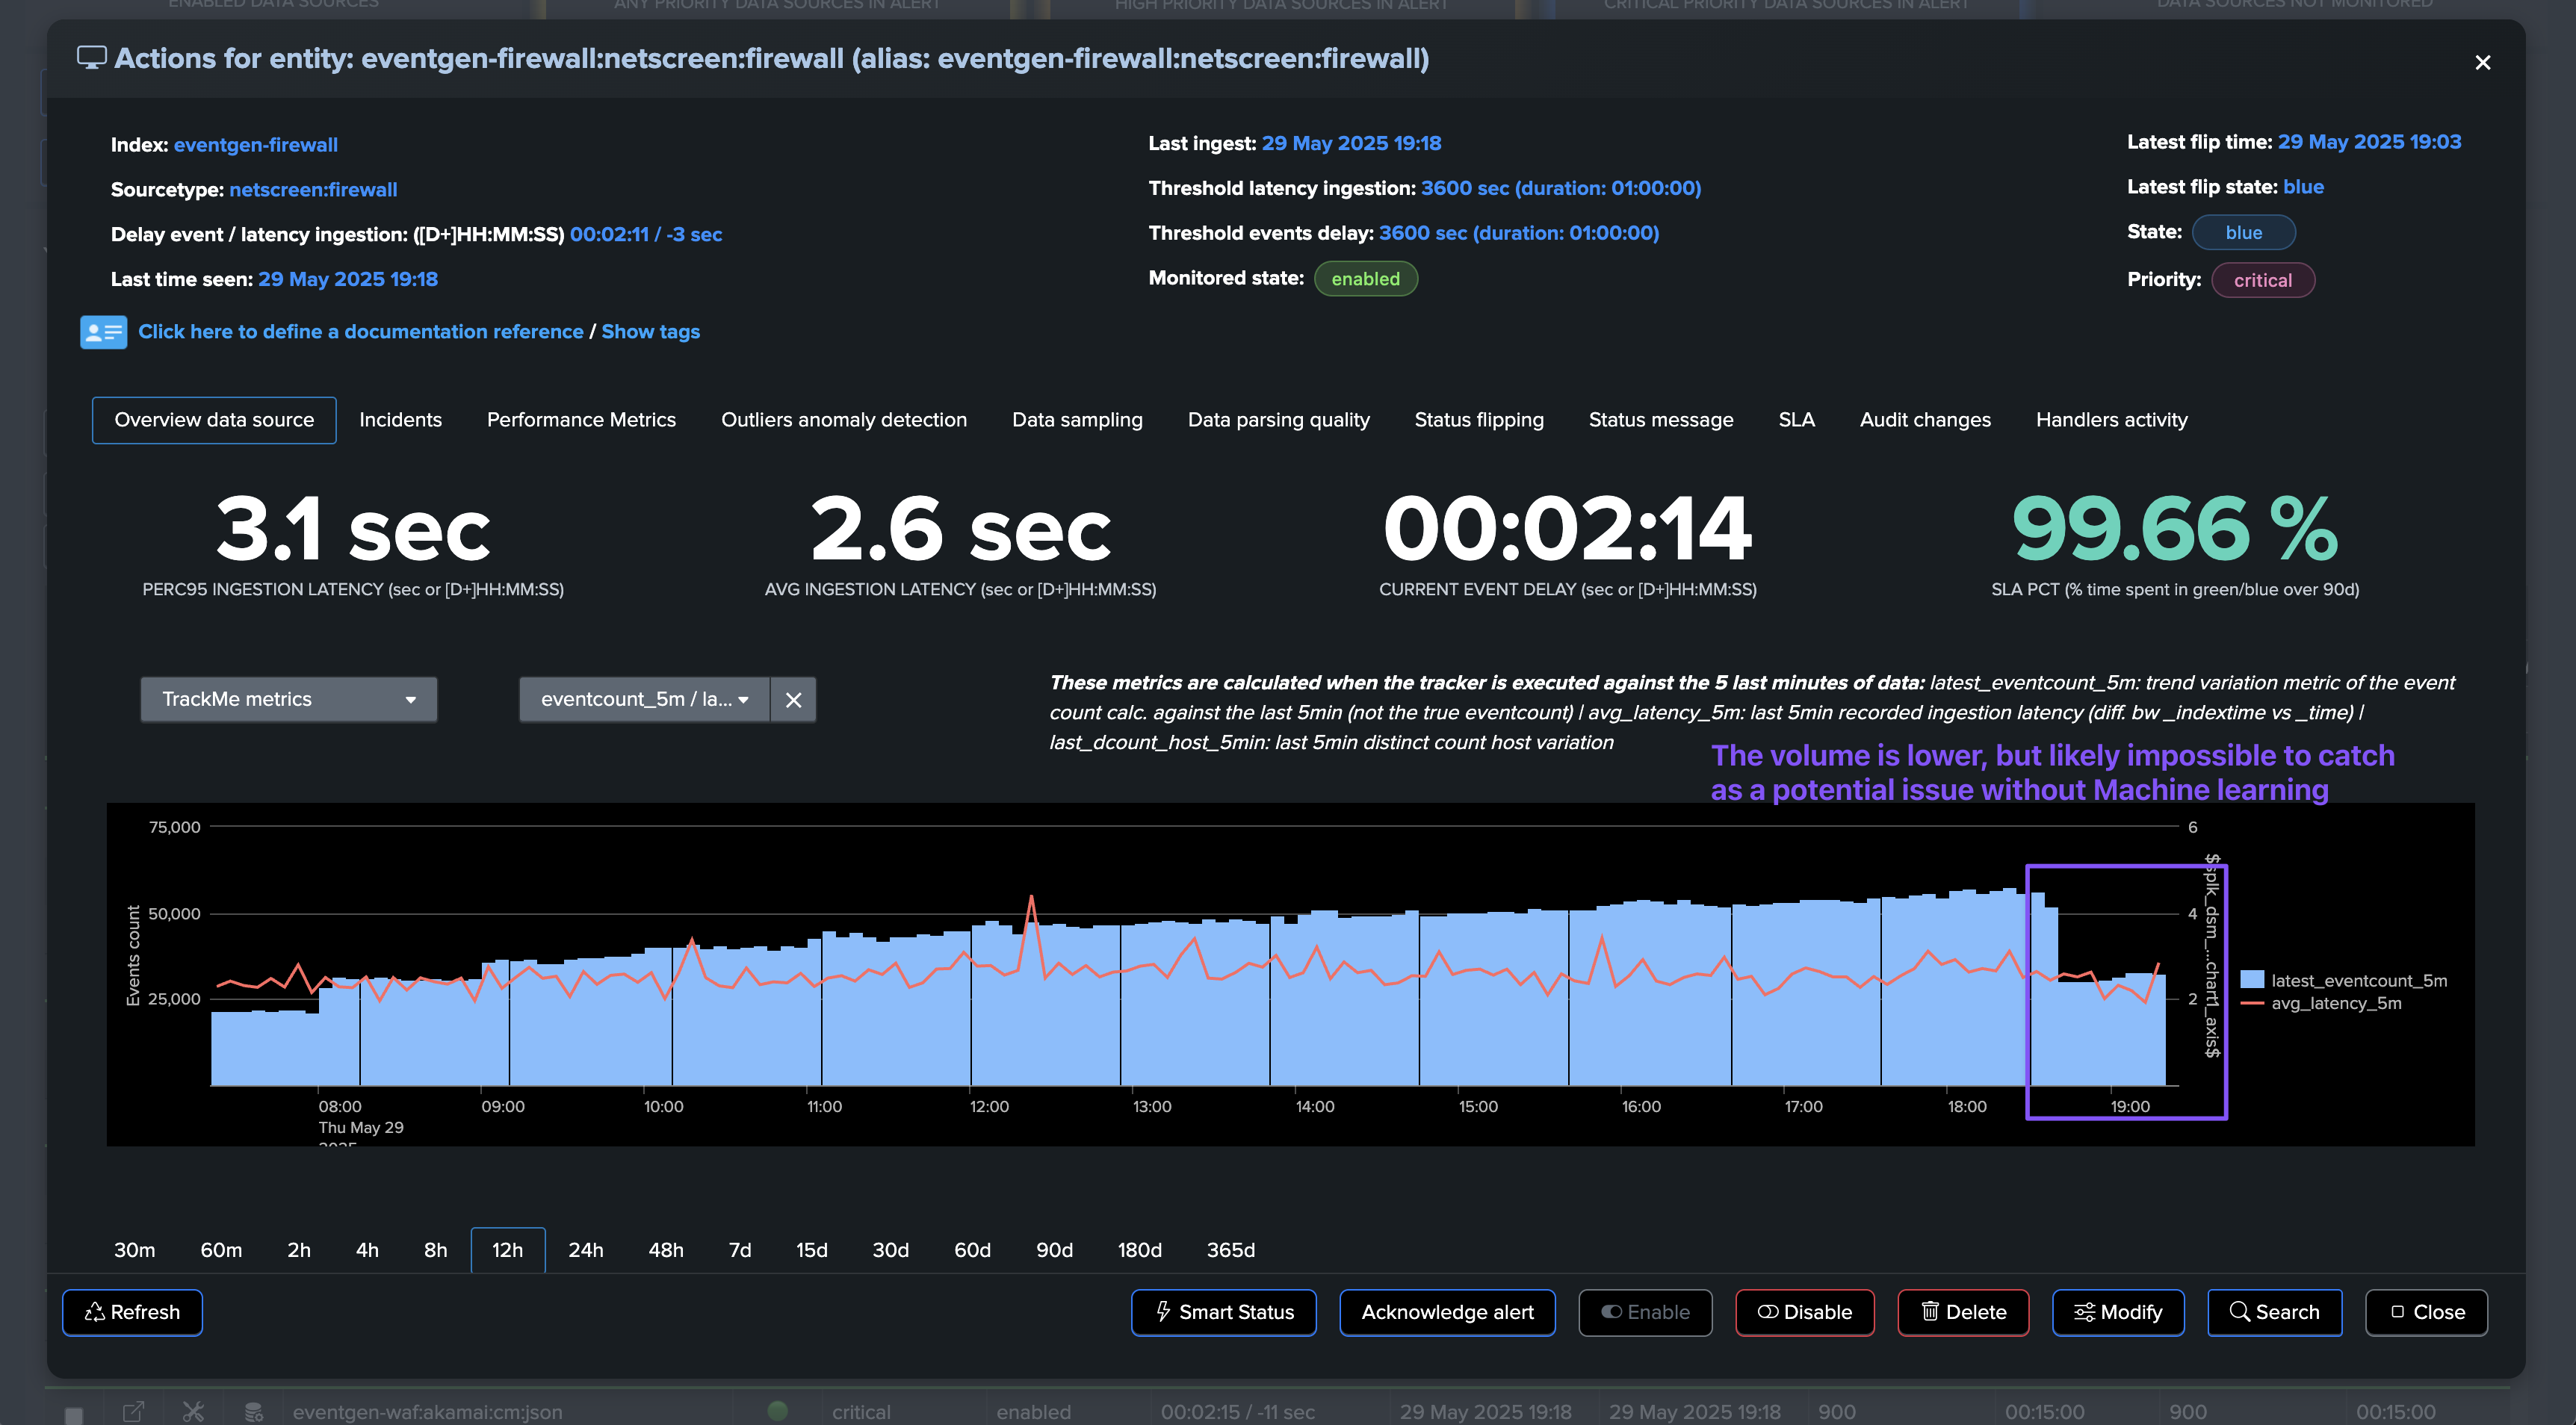
Task: Click the database icon in bottom row
Action: pyautogui.click(x=254, y=1411)
